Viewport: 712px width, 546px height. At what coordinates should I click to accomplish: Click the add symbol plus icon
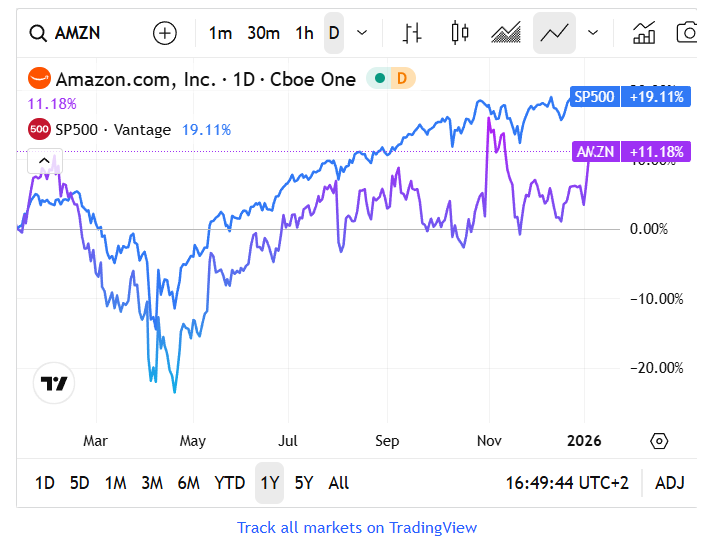click(164, 33)
